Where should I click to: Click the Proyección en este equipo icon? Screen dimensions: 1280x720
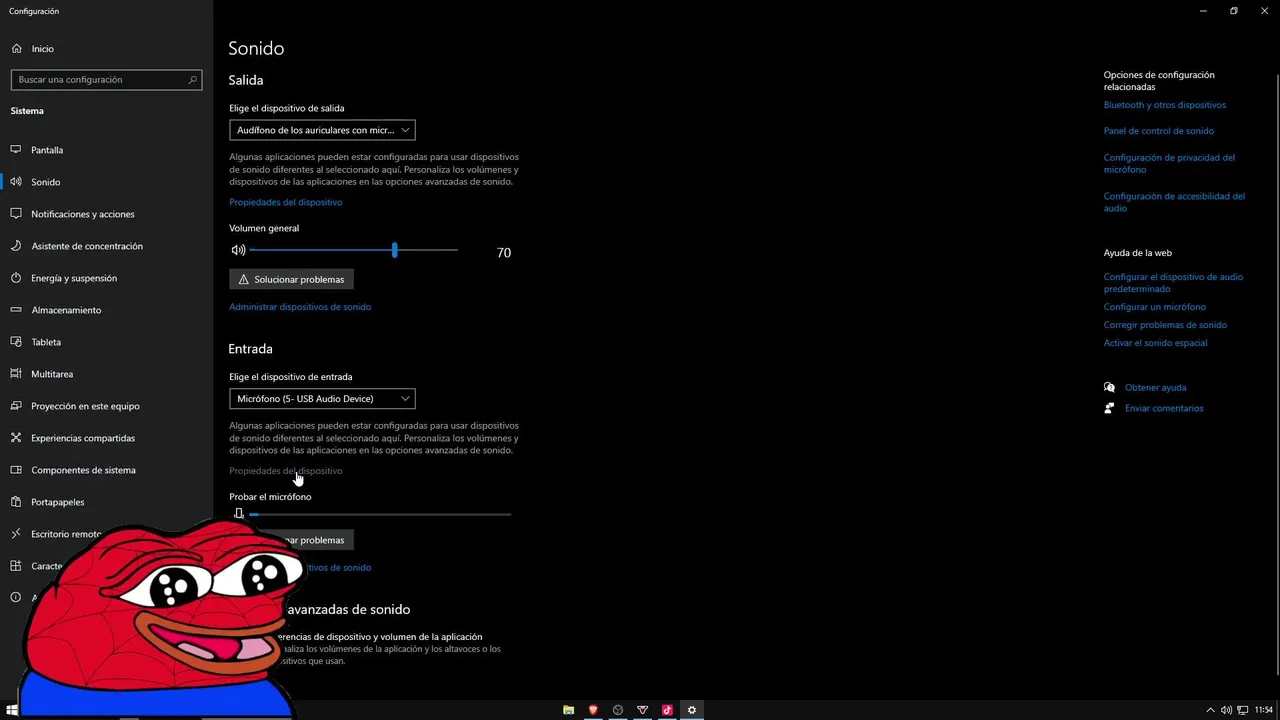pos(16,406)
